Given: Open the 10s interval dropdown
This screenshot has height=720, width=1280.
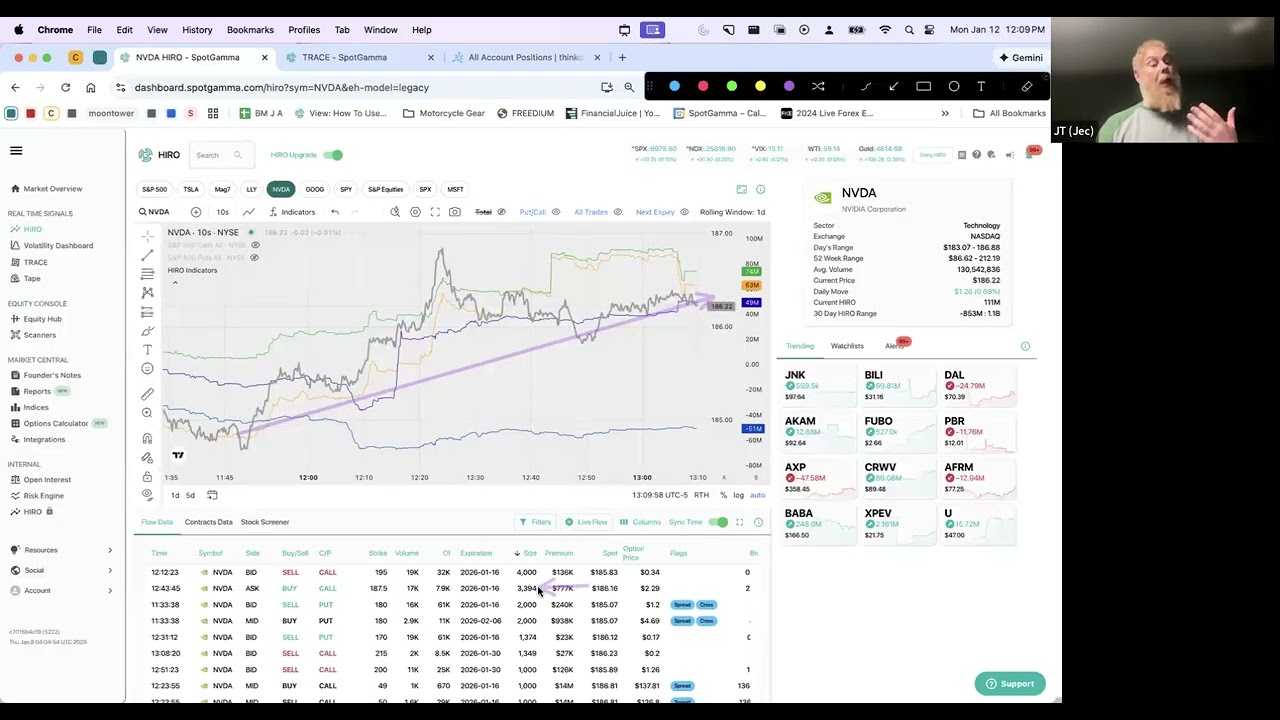Looking at the screenshot, I should (222, 212).
